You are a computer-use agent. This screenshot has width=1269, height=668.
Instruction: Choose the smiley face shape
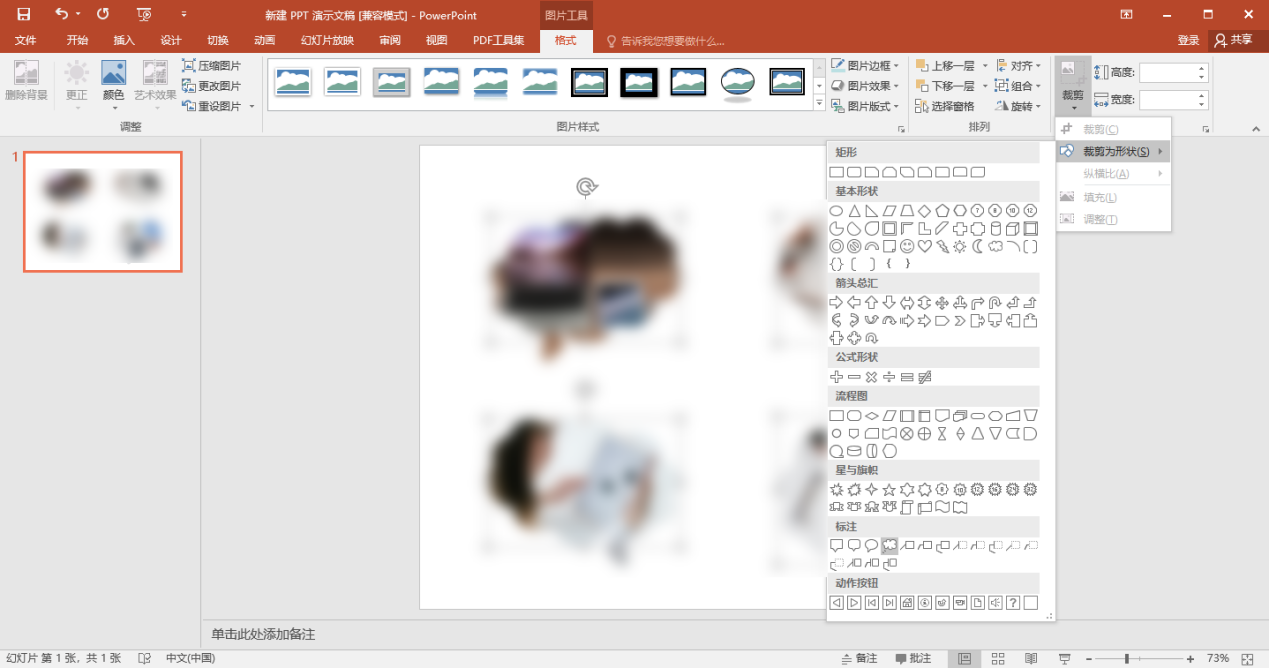click(x=907, y=246)
